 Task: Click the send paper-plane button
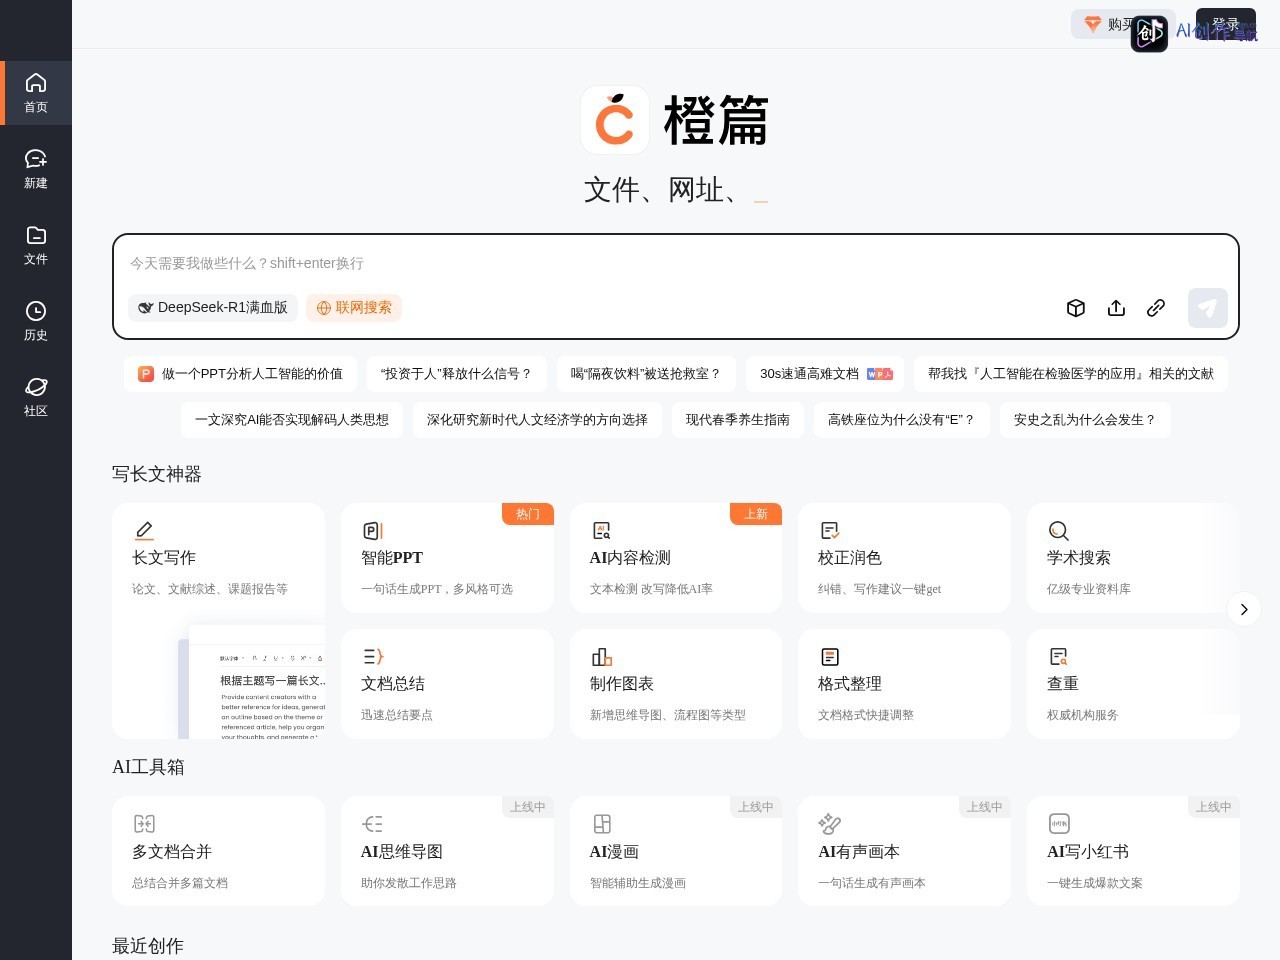click(x=1208, y=308)
